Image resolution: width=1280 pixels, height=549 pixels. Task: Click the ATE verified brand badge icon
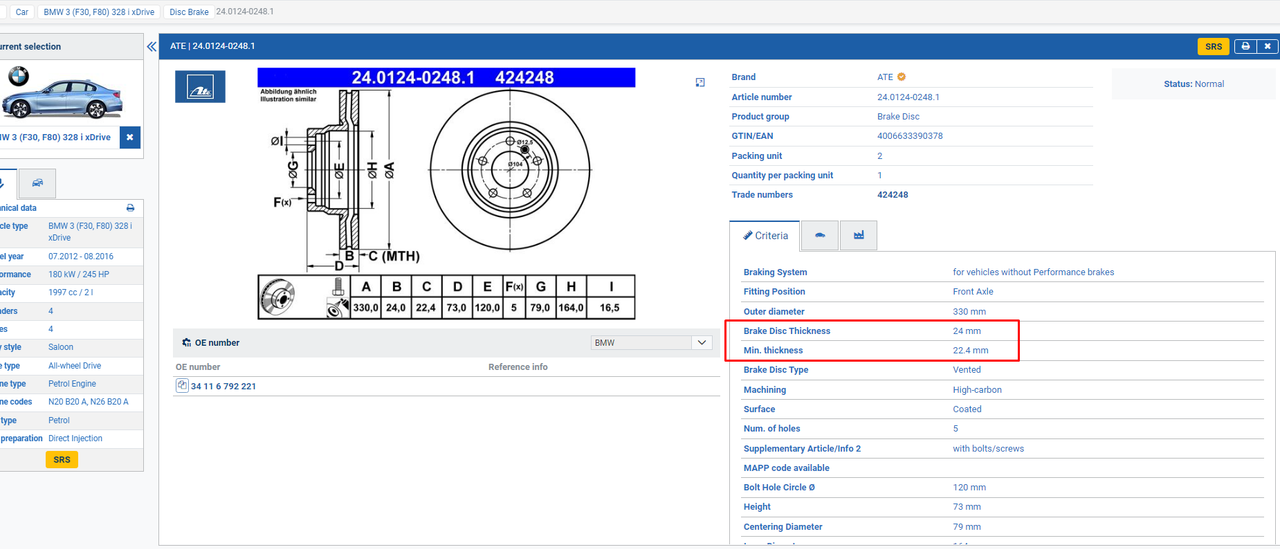[x=901, y=77]
